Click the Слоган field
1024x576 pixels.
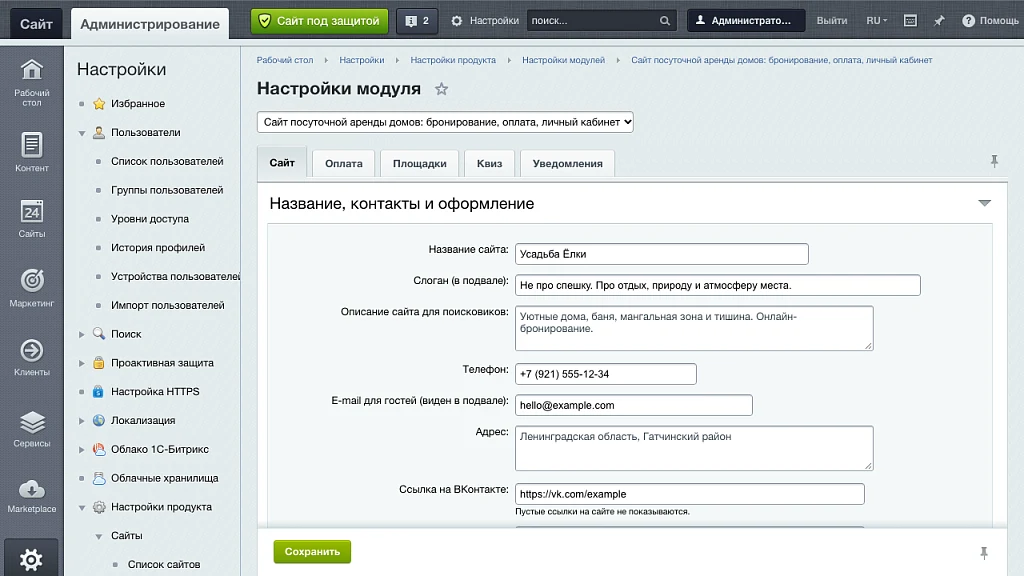pyautogui.click(x=718, y=285)
